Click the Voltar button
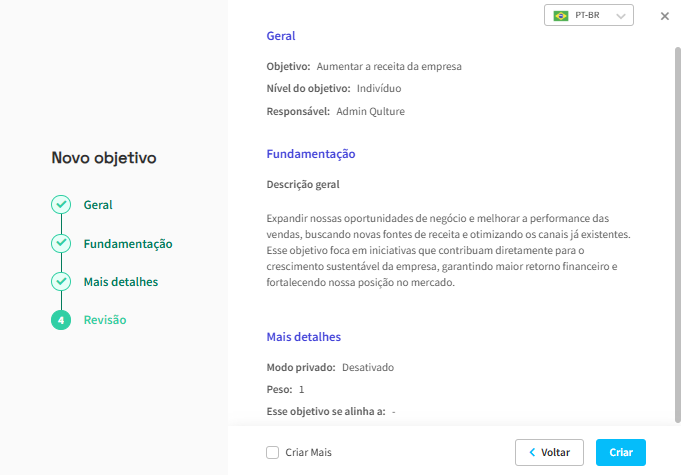 click(x=549, y=452)
